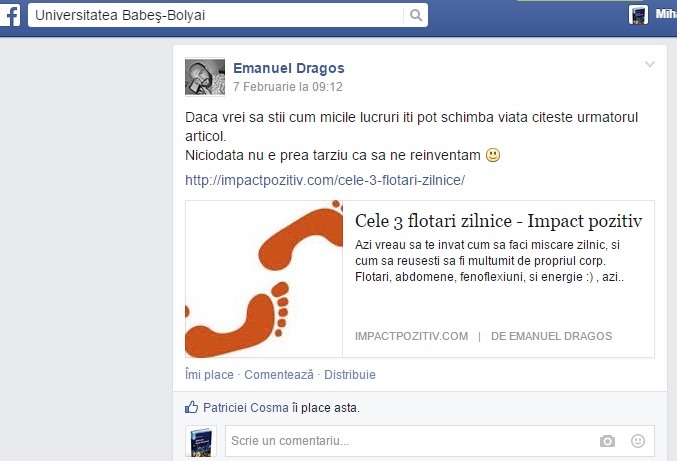Viewport: 677px width, 461px height.
Task: Expand the post options chevron
Action: (649, 64)
